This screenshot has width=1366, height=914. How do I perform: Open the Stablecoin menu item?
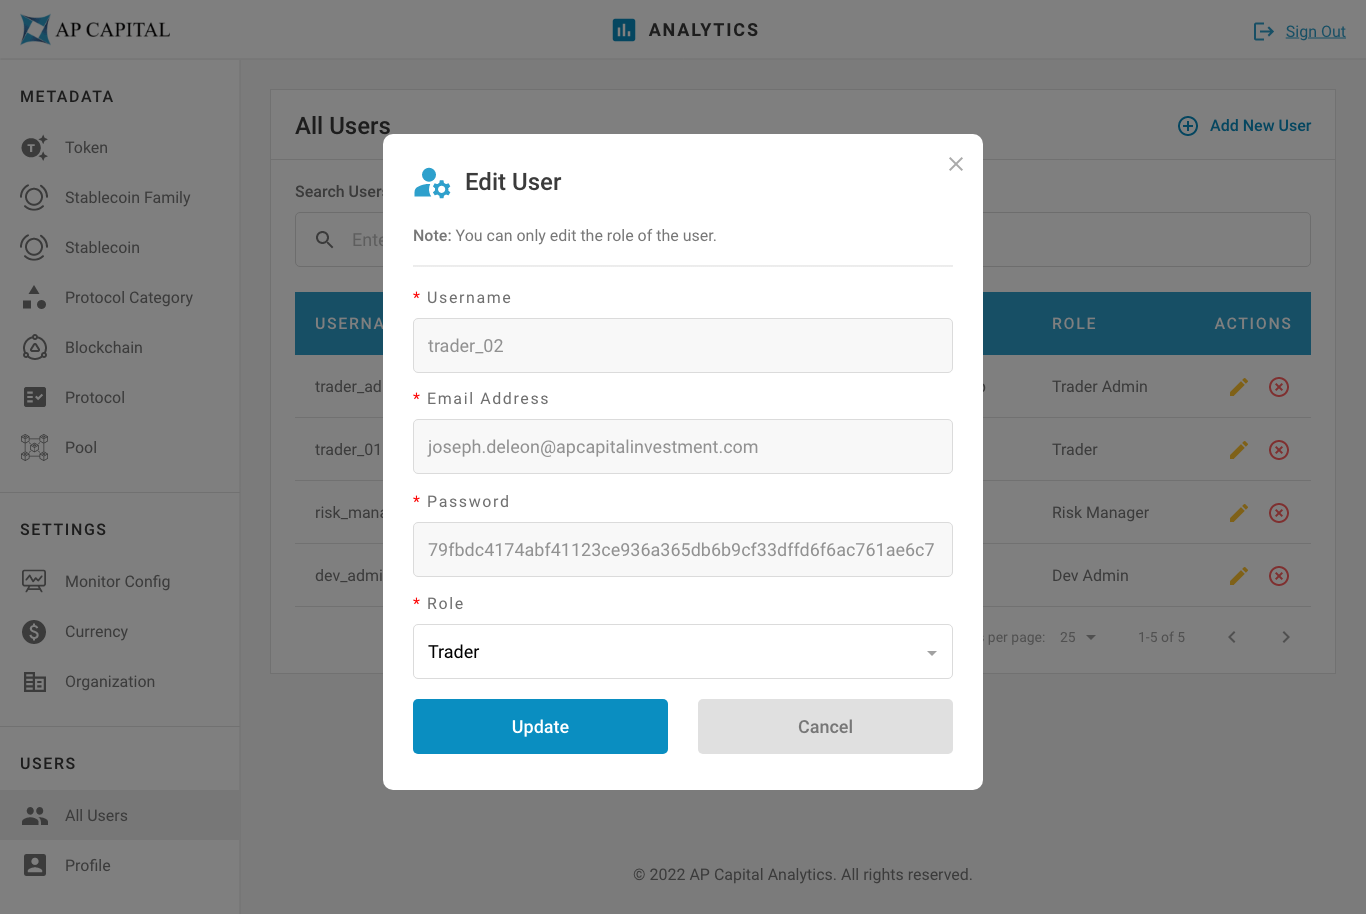[x=120, y=248]
